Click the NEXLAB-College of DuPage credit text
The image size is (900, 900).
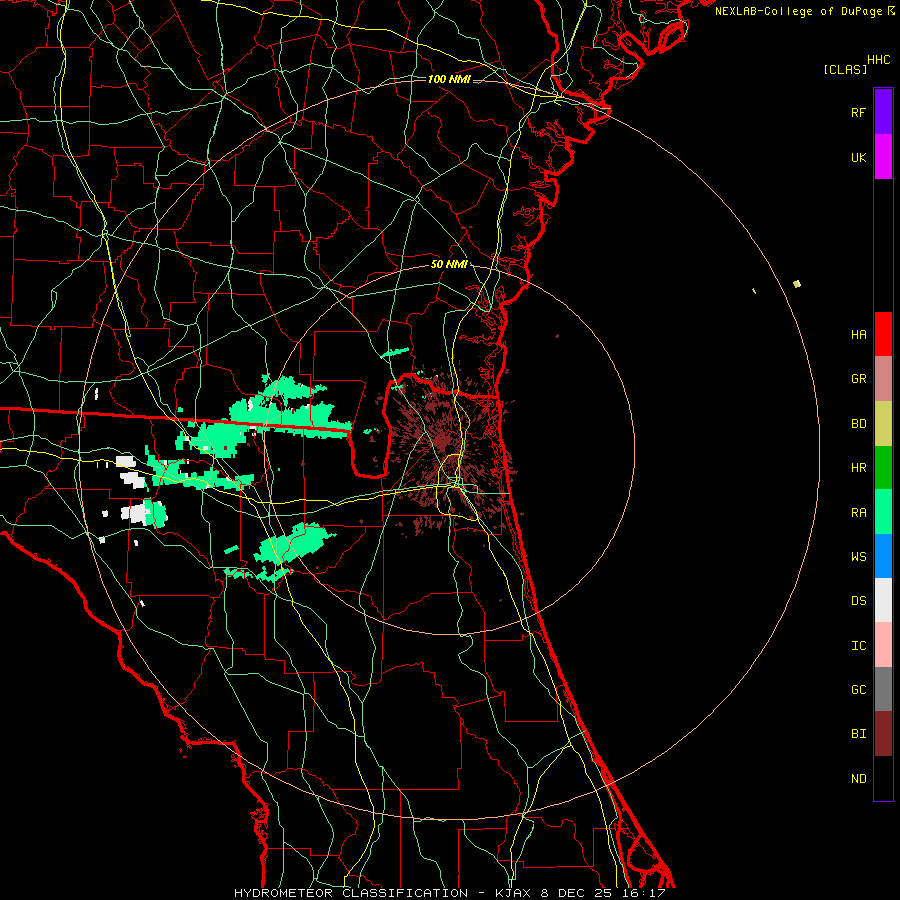click(x=798, y=11)
